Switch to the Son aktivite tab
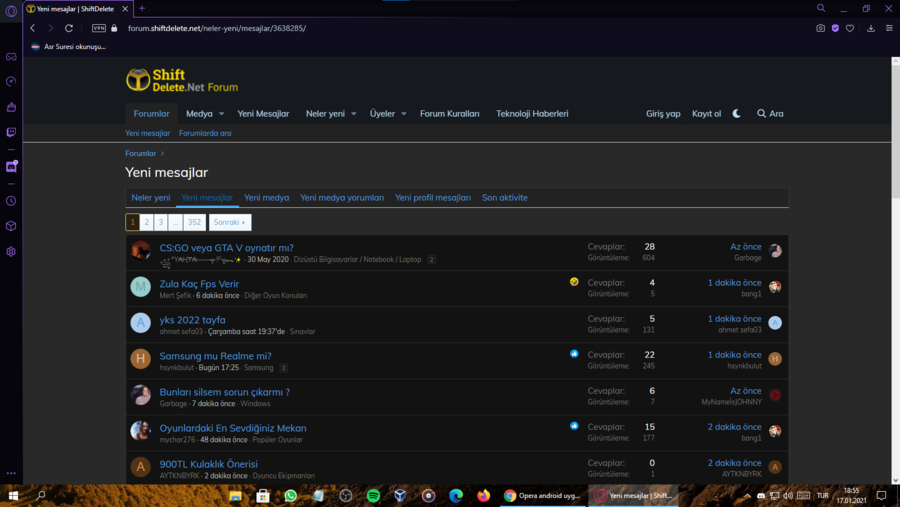The height and width of the screenshot is (507, 900). pos(504,198)
